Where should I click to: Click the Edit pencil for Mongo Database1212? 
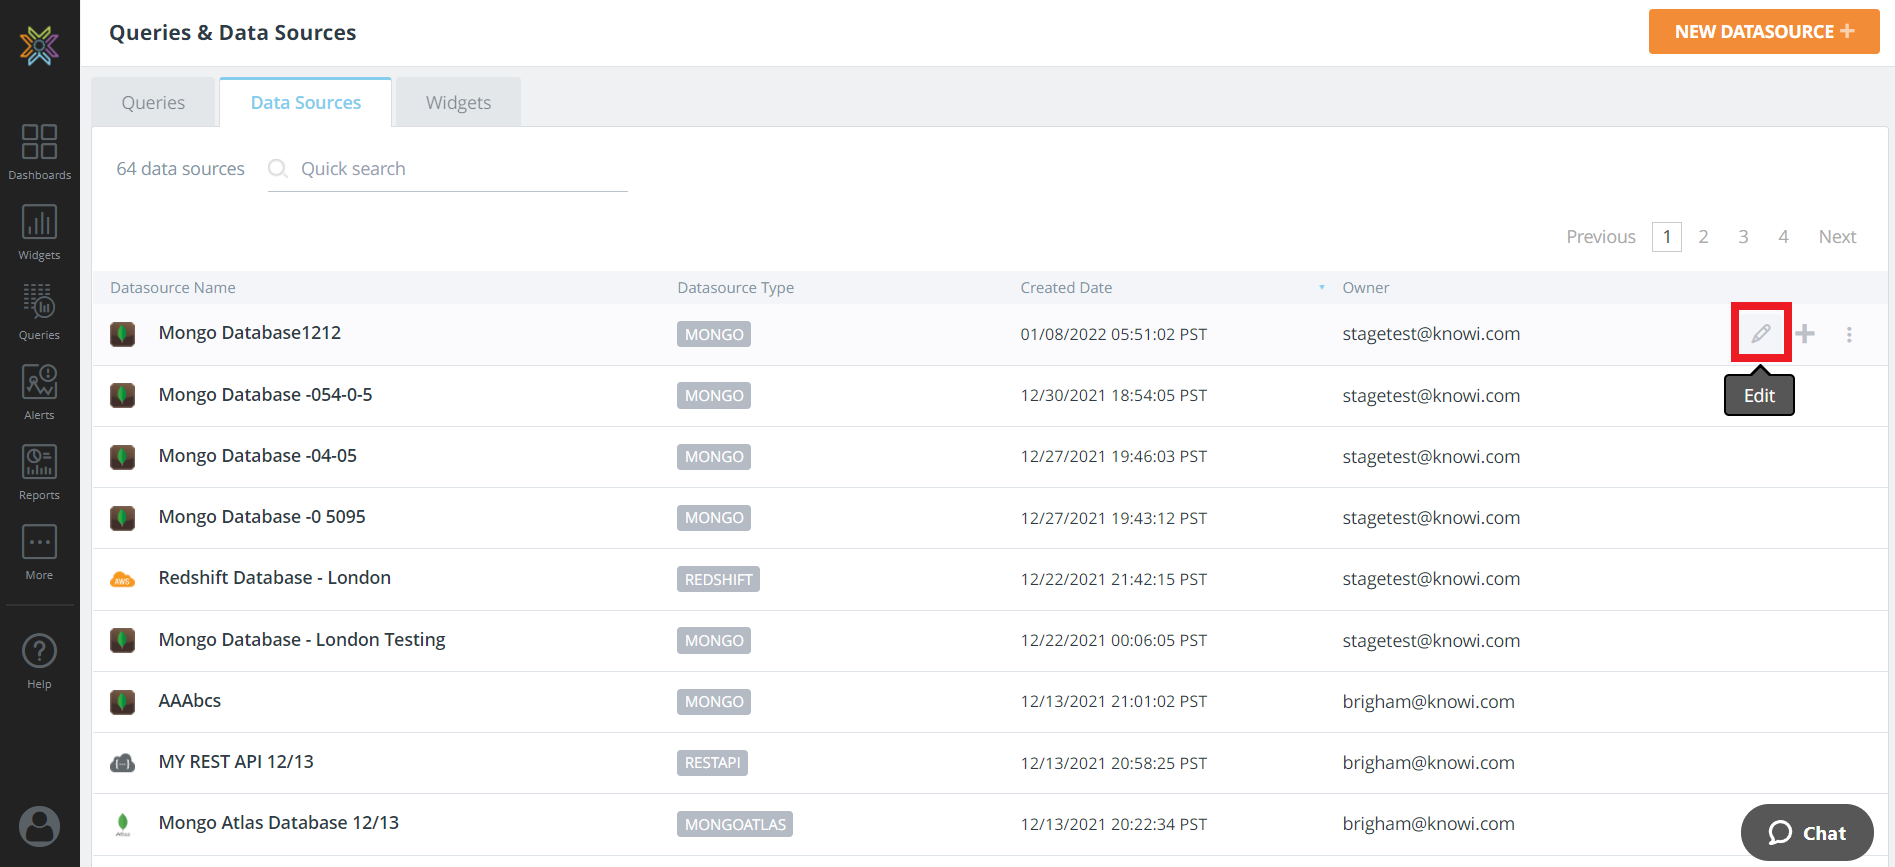pyautogui.click(x=1761, y=333)
